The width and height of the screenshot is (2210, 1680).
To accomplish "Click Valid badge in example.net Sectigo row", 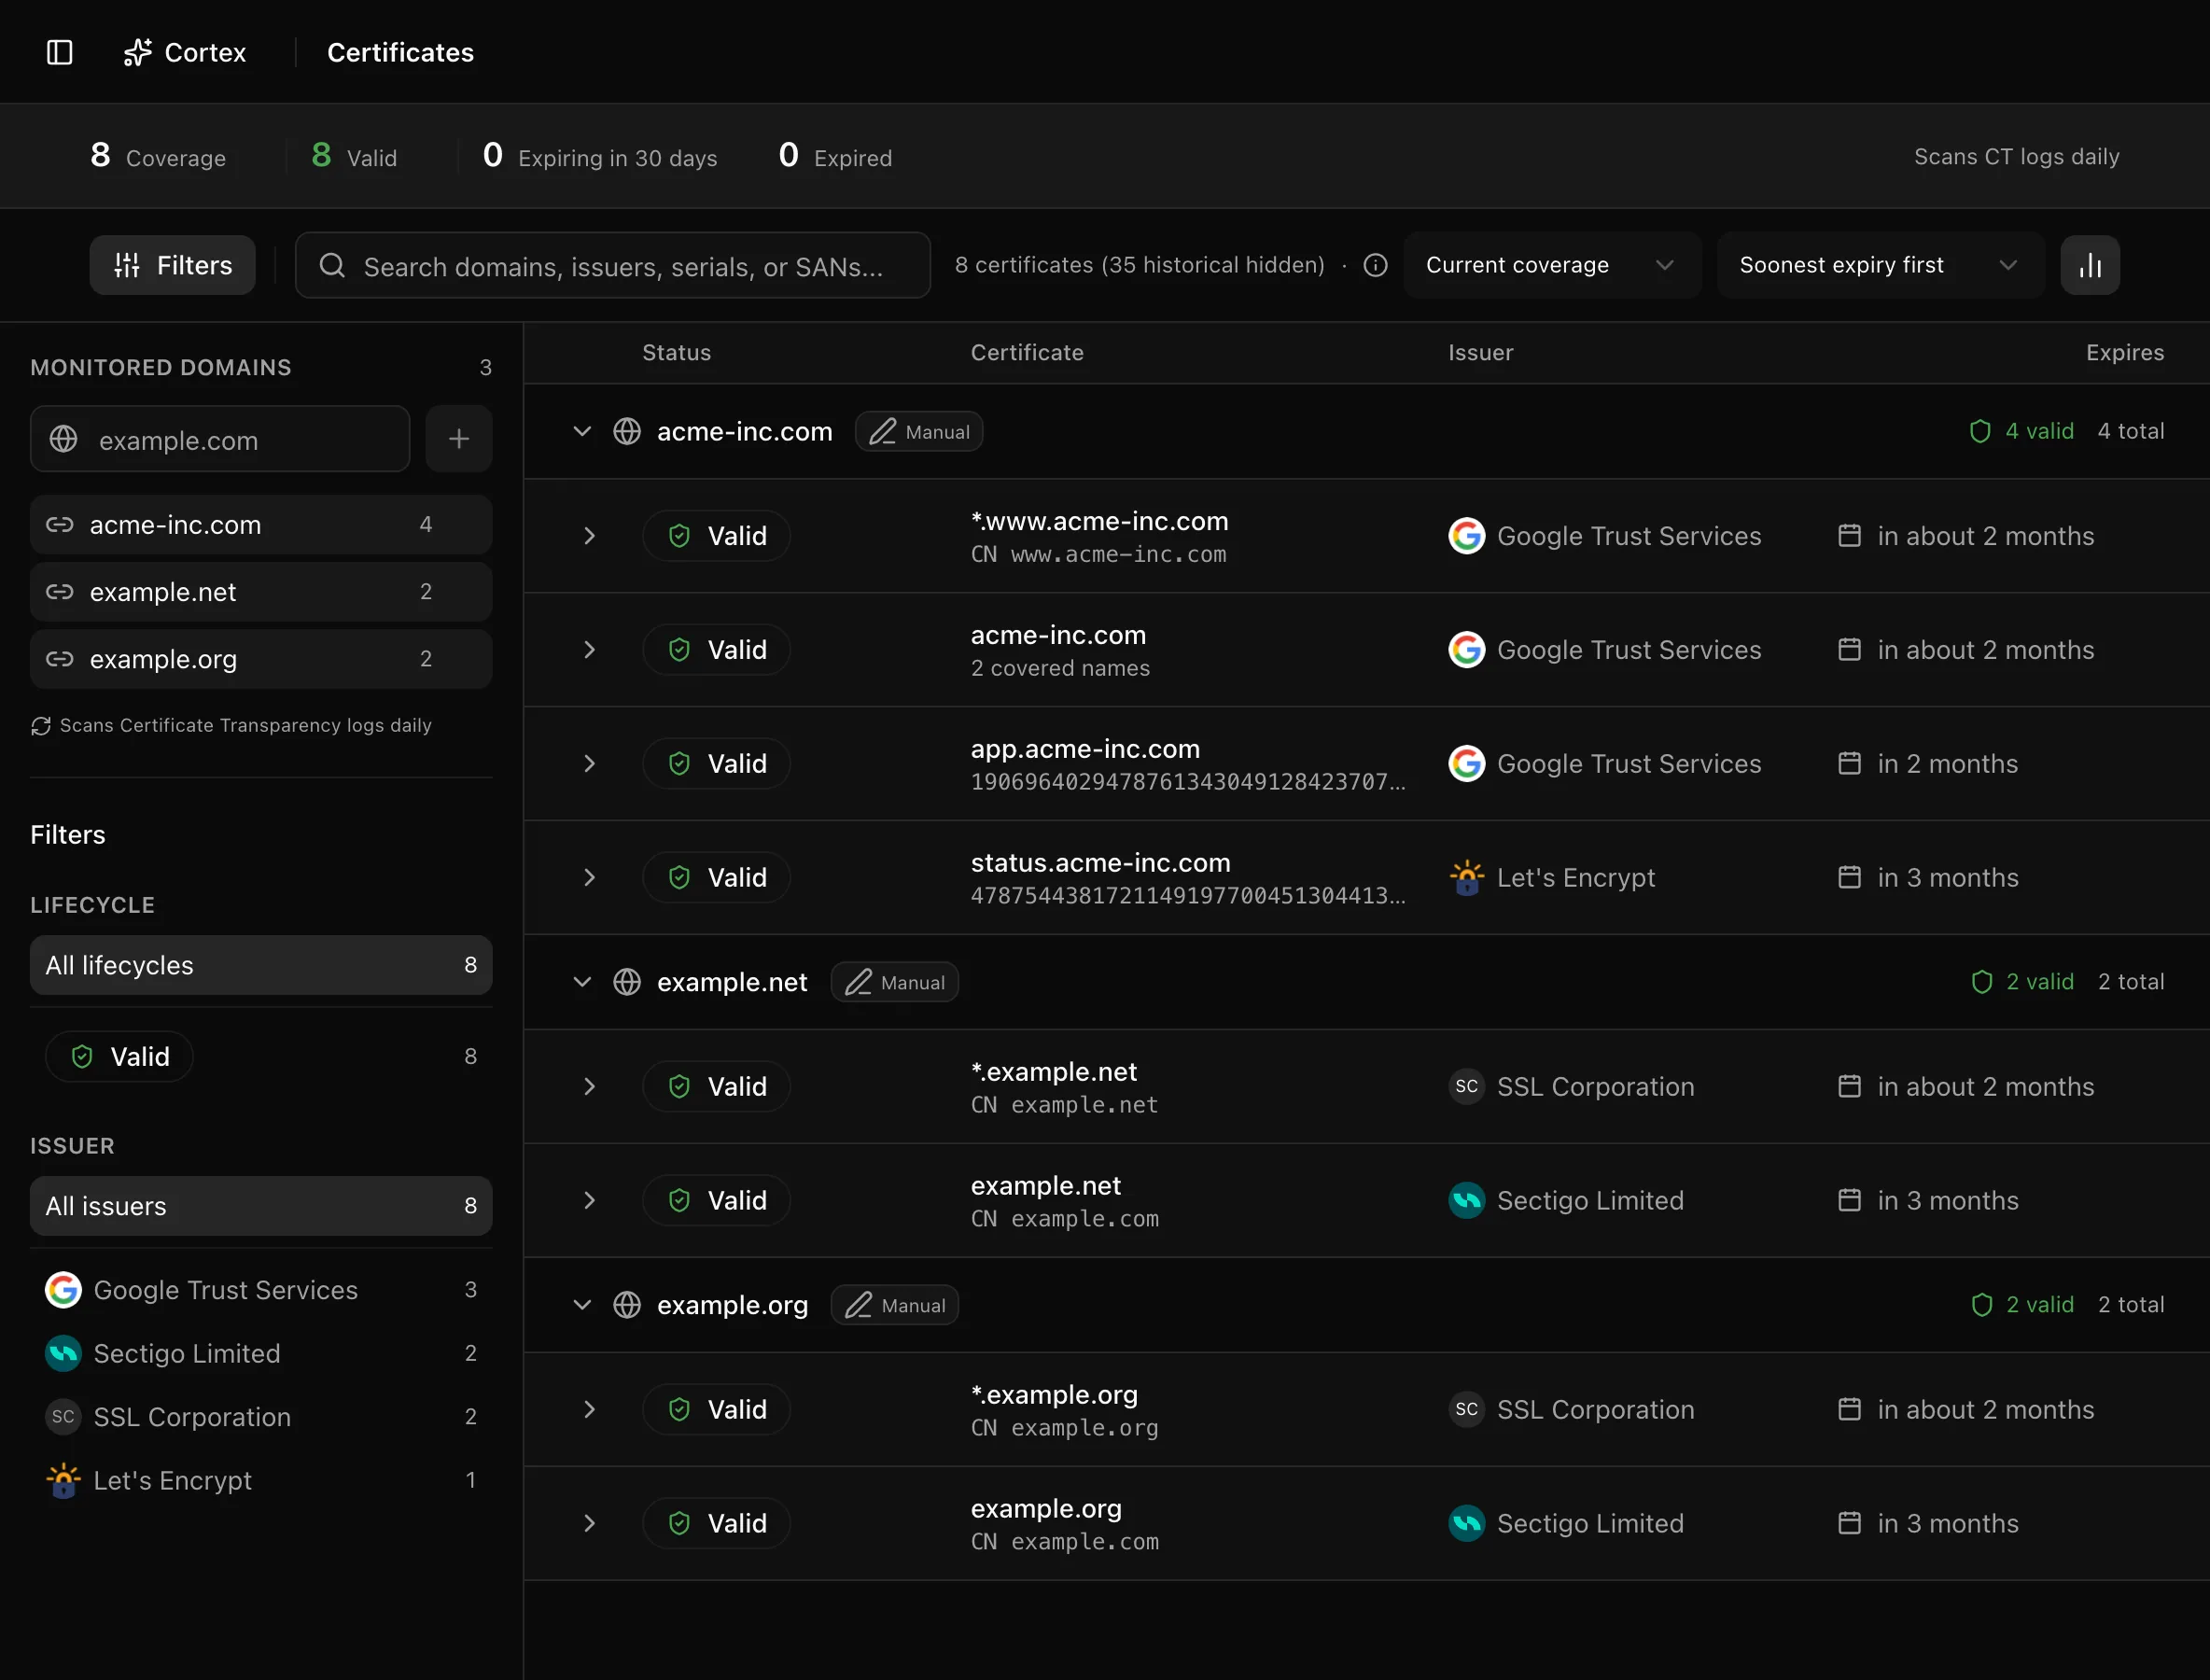I will click(x=717, y=1201).
